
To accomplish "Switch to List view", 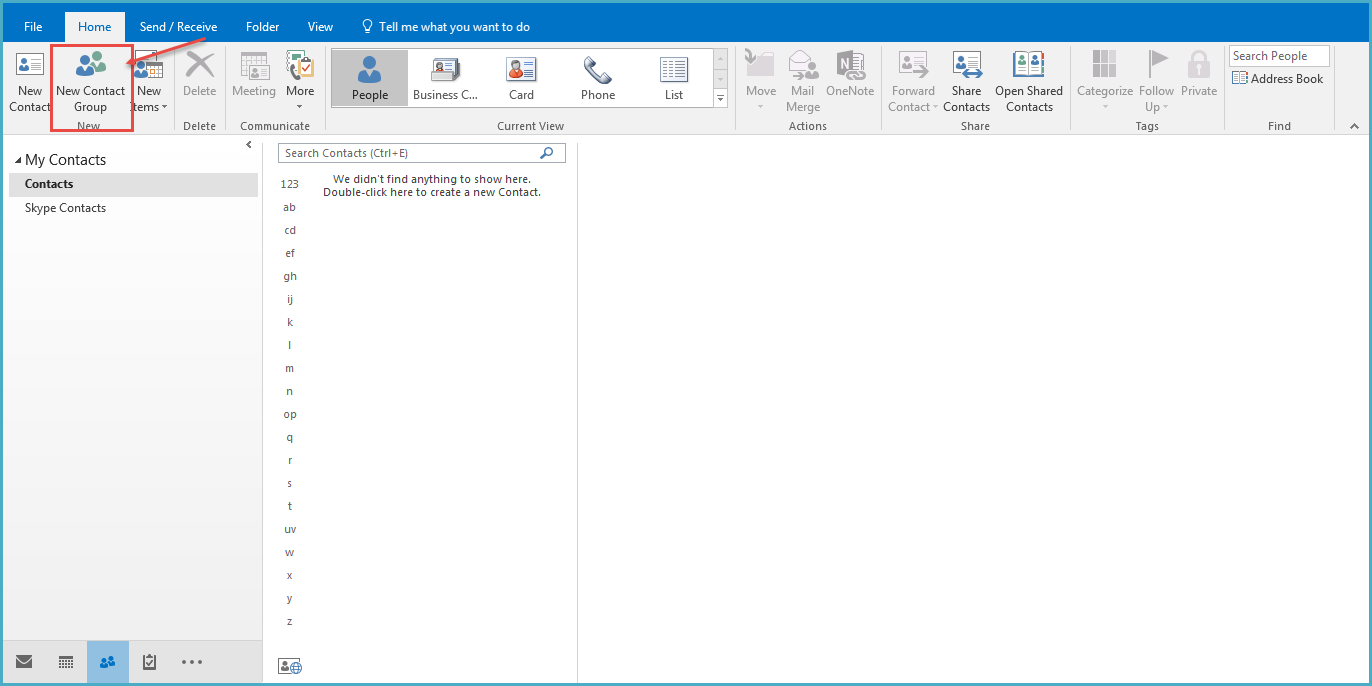I will [674, 78].
